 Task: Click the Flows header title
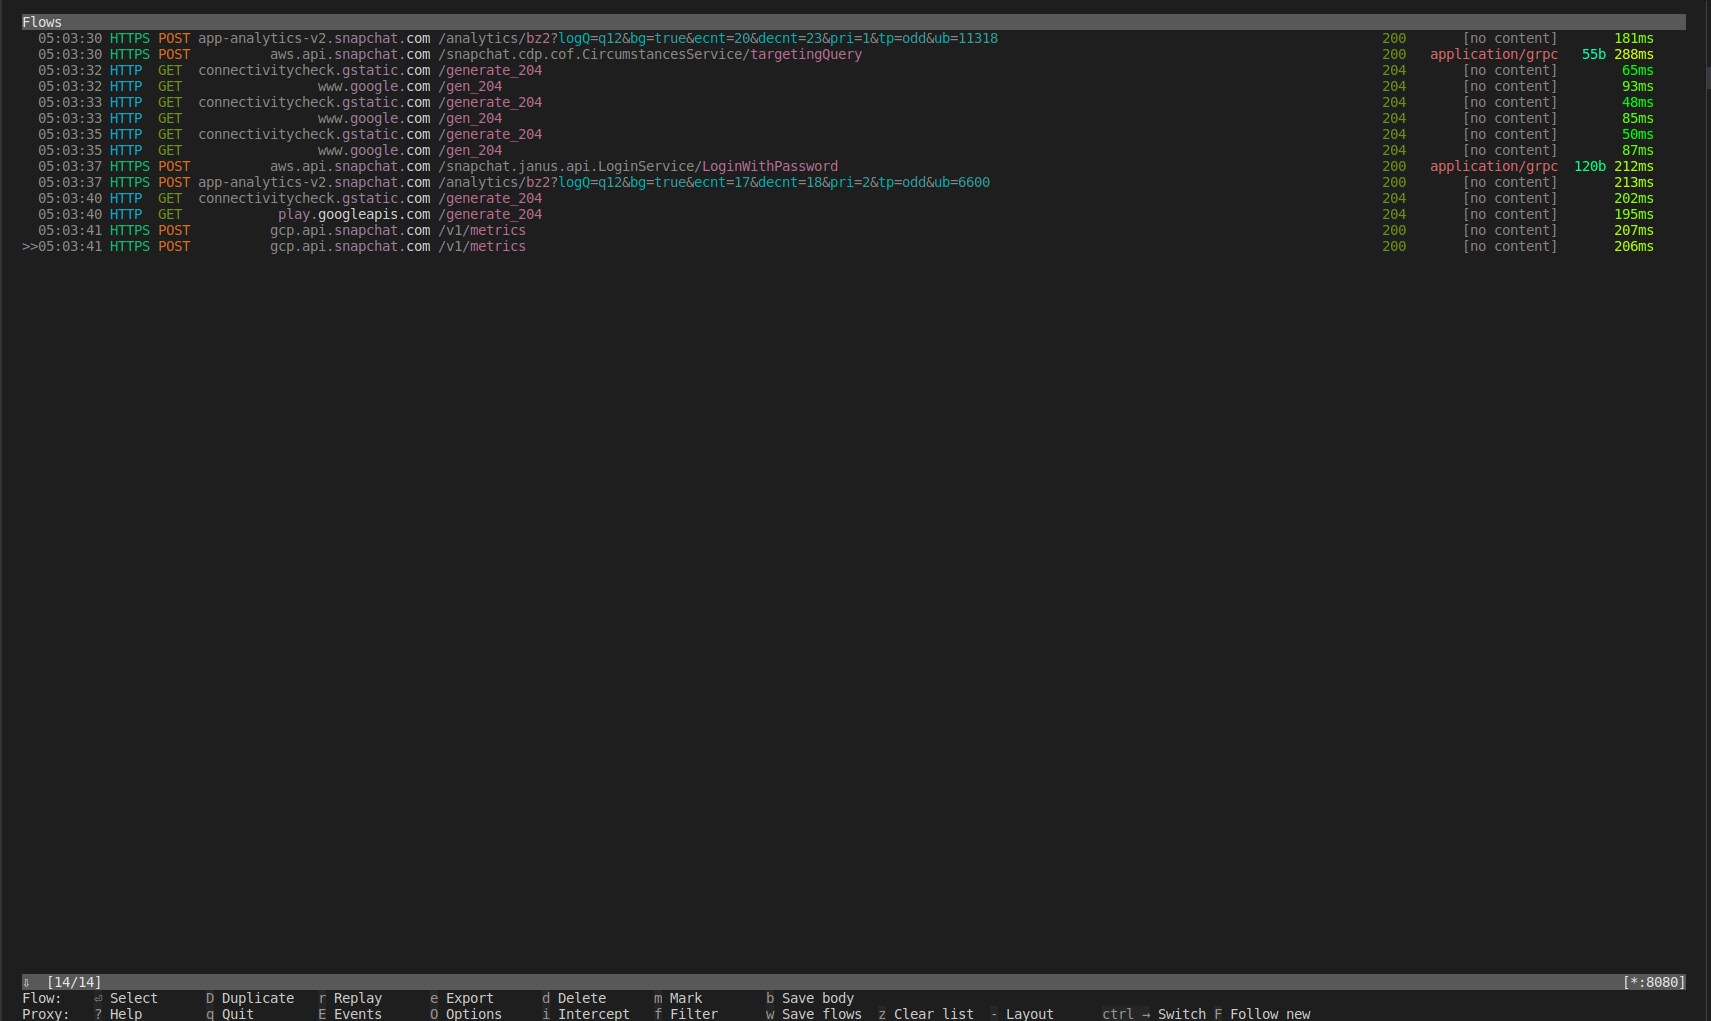tap(42, 22)
